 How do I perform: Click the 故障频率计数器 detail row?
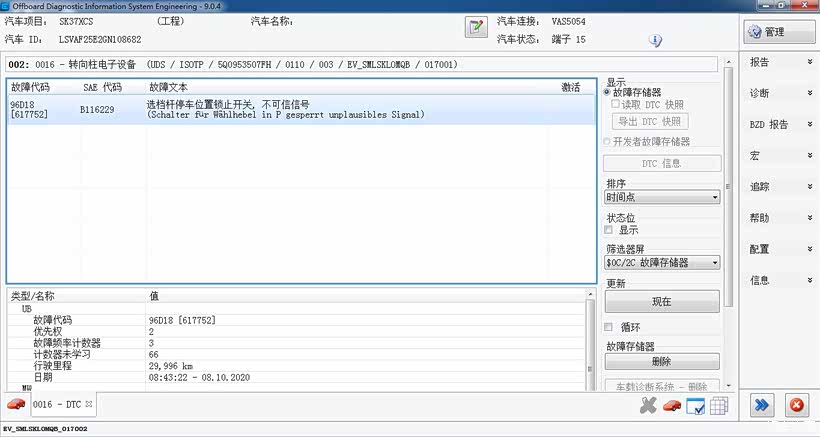[297, 343]
